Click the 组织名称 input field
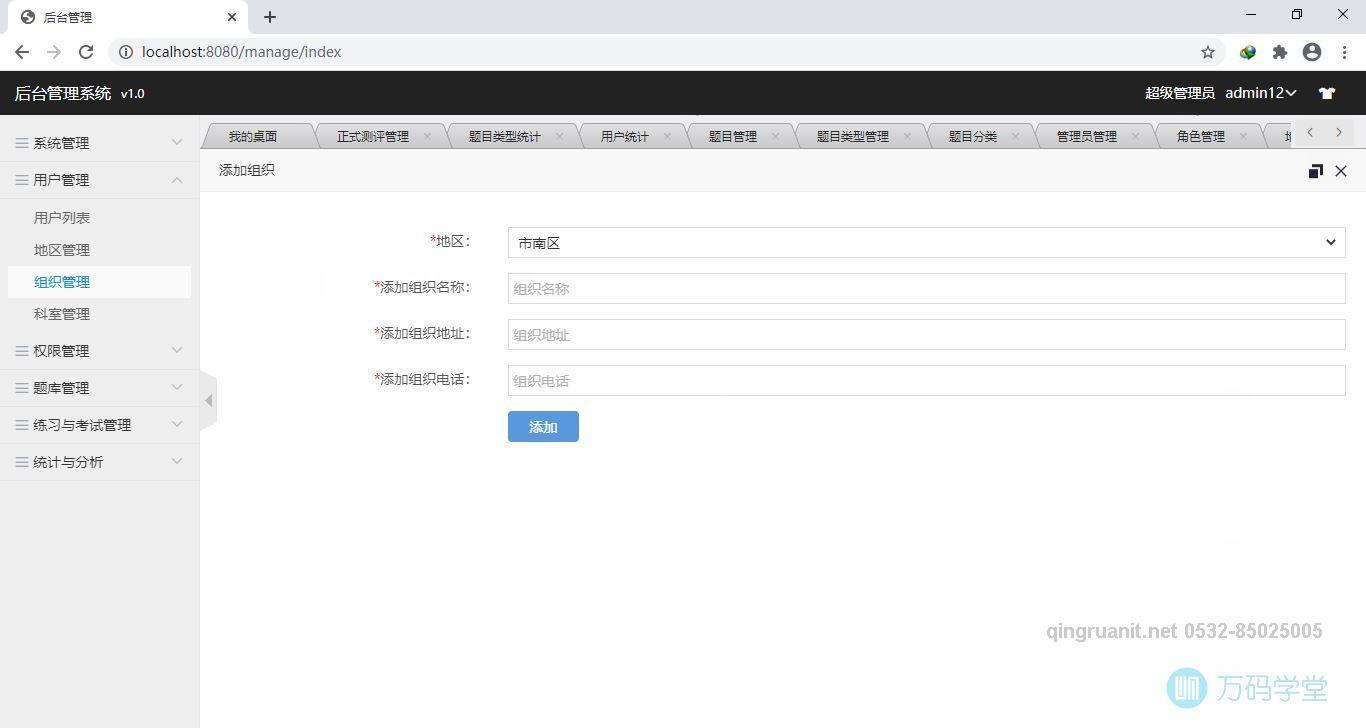This screenshot has height=728, width=1366. [x=925, y=288]
